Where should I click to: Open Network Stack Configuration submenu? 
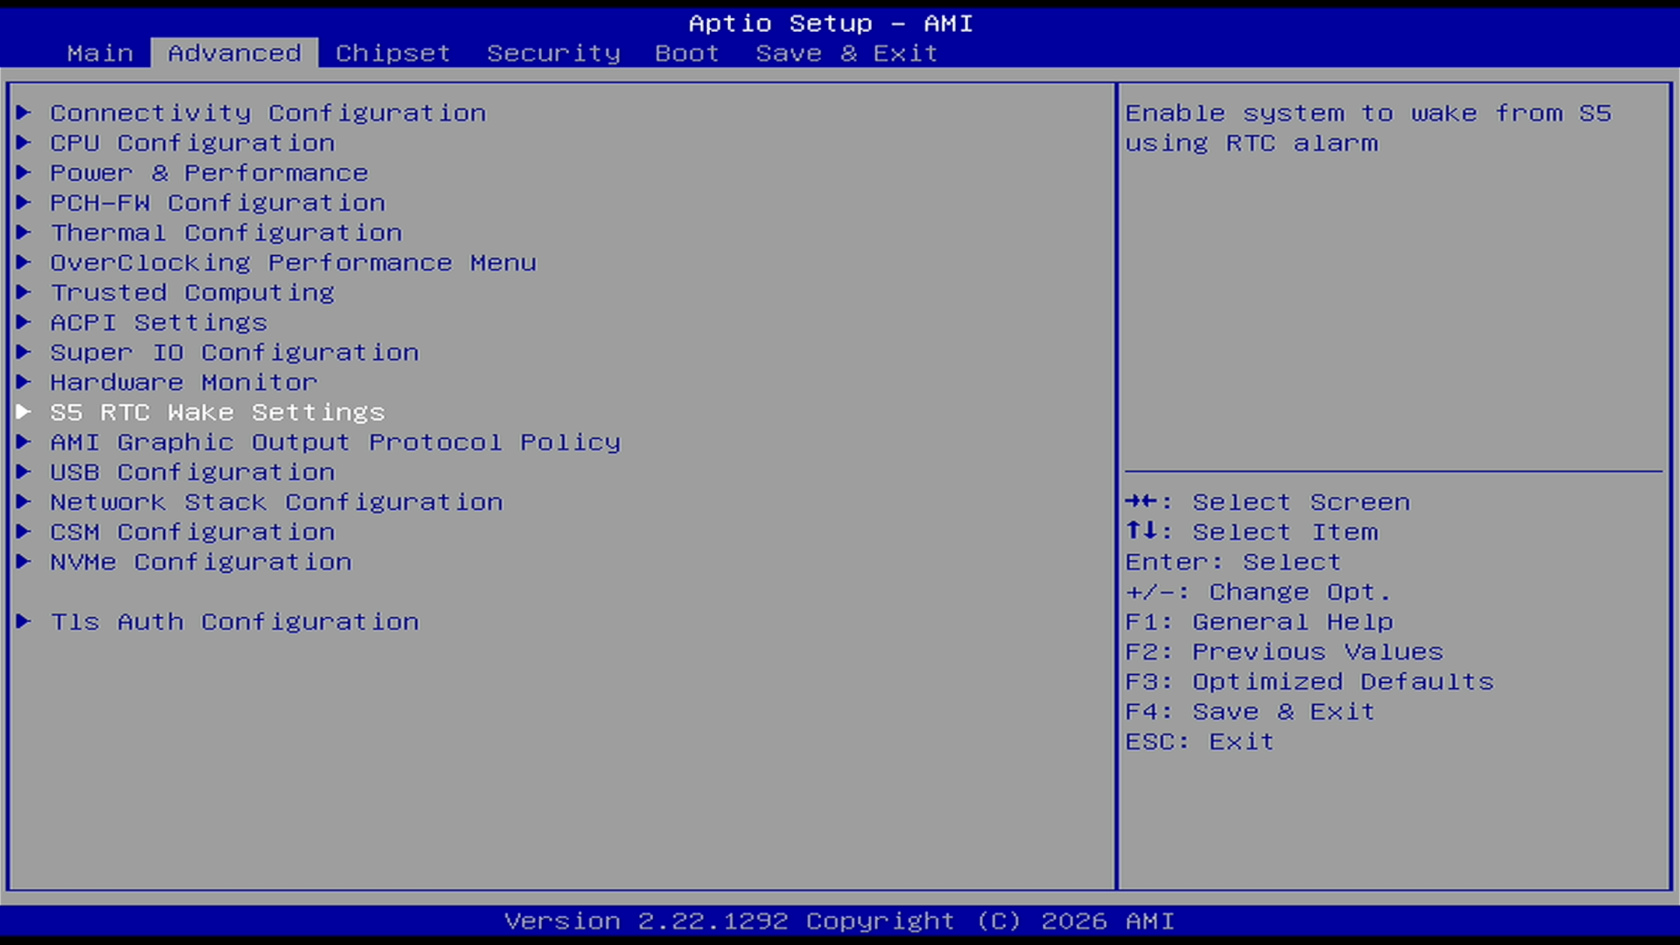[x=276, y=502]
